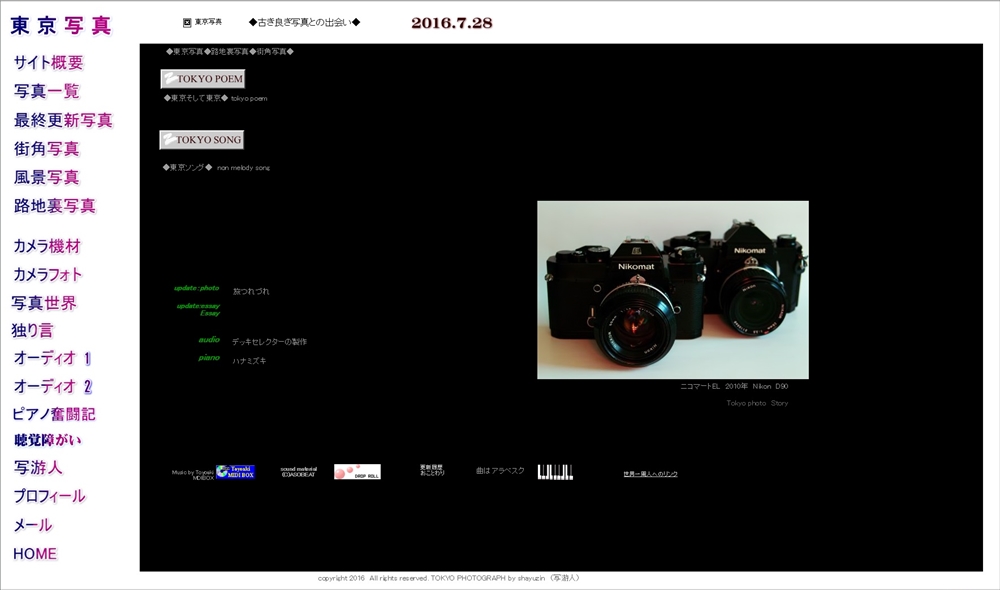This screenshot has height=590, width=1000.
Task: Open the ハナミズキ piano link
Action: coord(249,361)
